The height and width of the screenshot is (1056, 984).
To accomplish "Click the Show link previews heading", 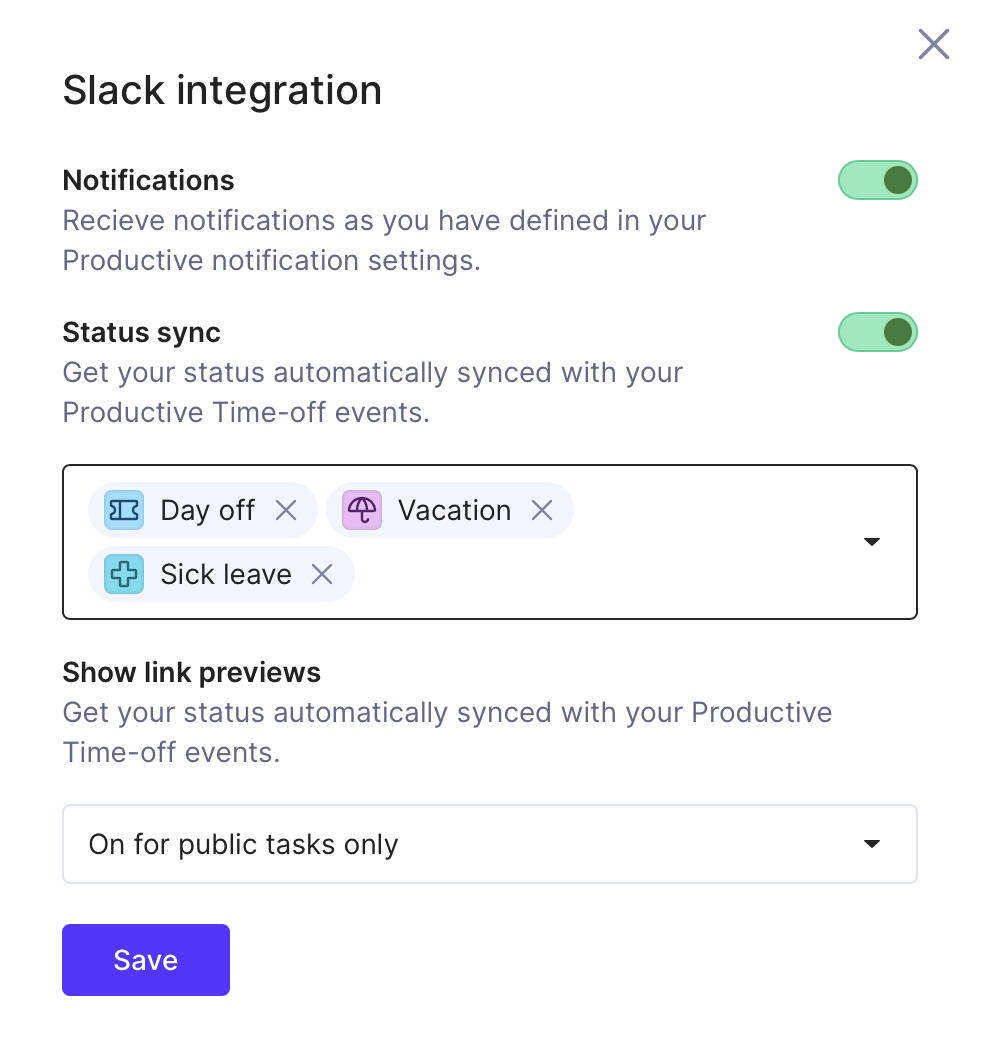I will (191, 673).
